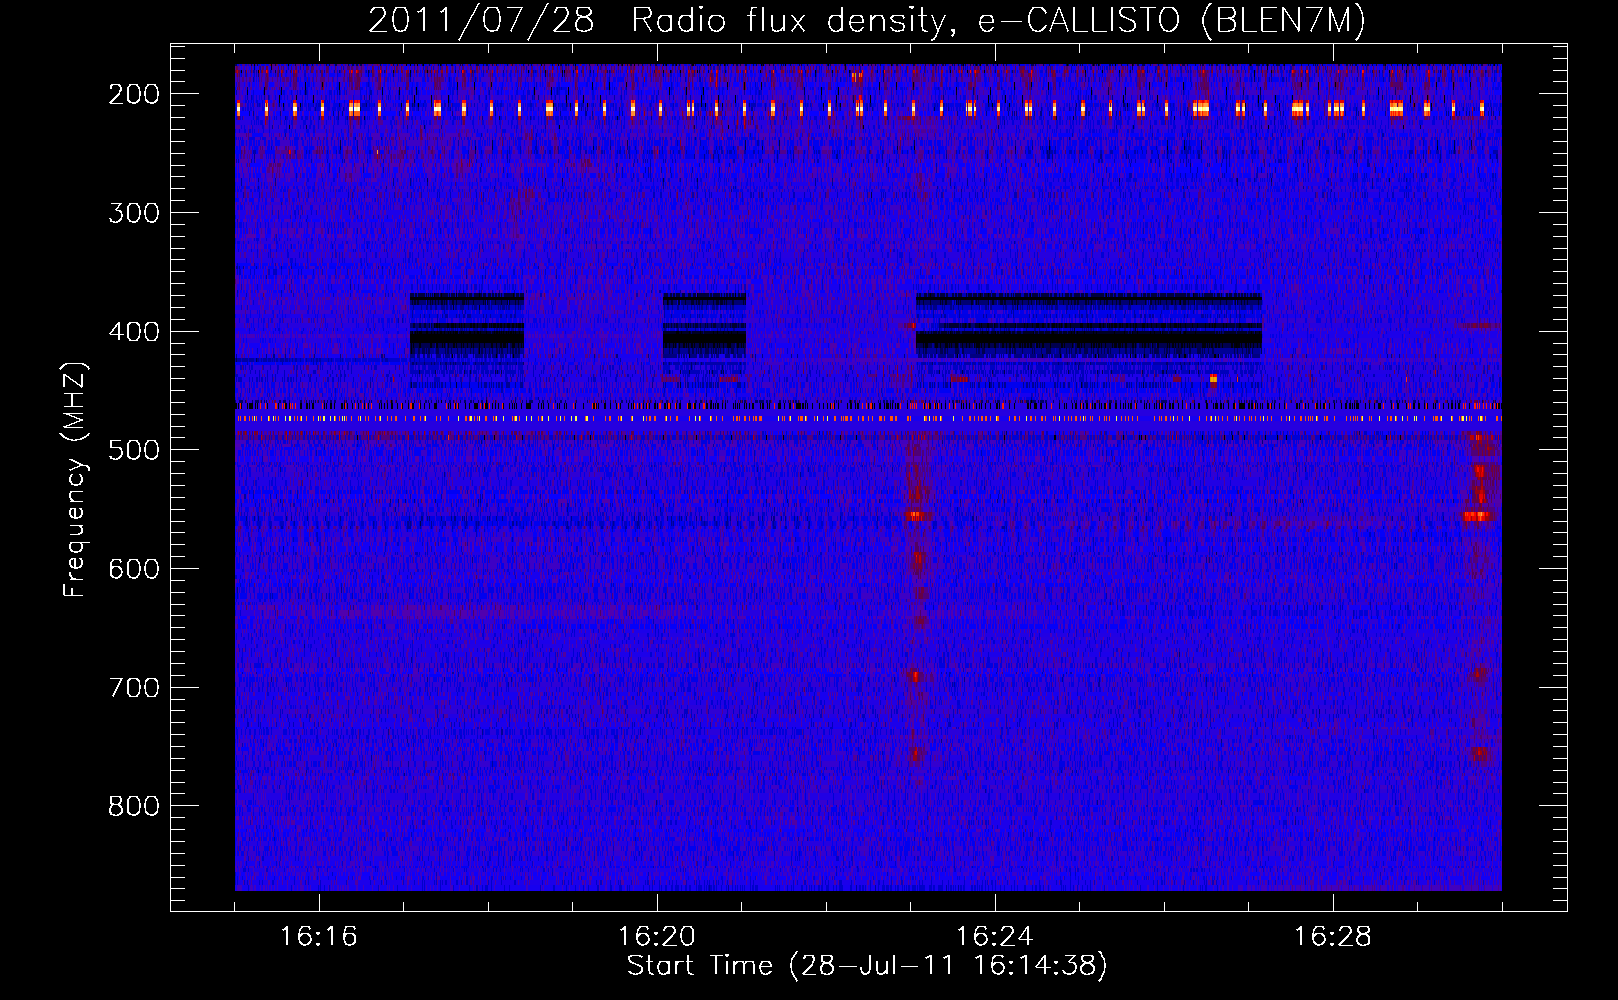The width and height of the screenshot is (1618, 1000).
Task: Click the first dark band block near 16:17–16:18
Action: tap(467, 338)
